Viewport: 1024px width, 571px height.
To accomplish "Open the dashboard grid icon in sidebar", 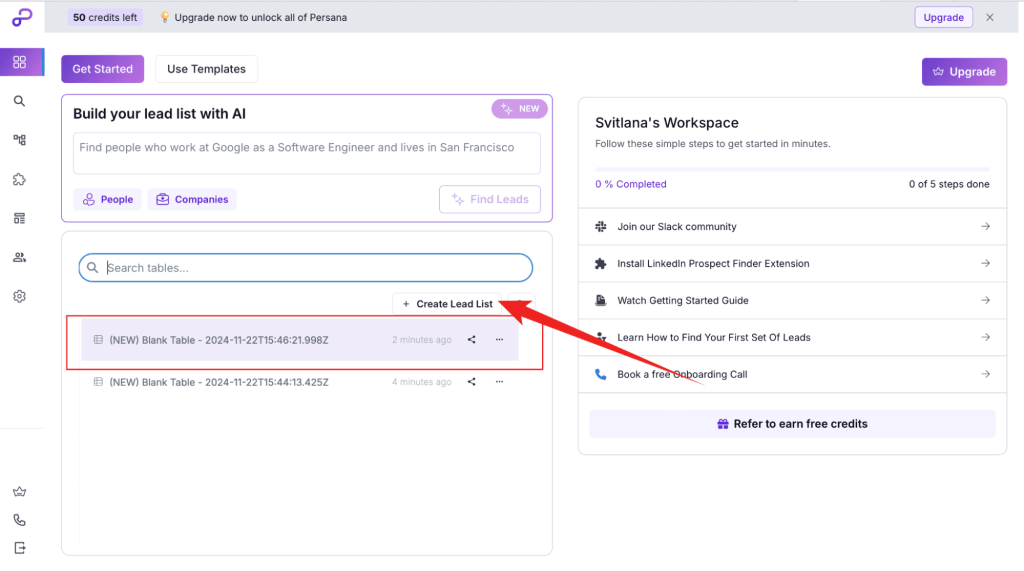I will (x=20, y=62).
